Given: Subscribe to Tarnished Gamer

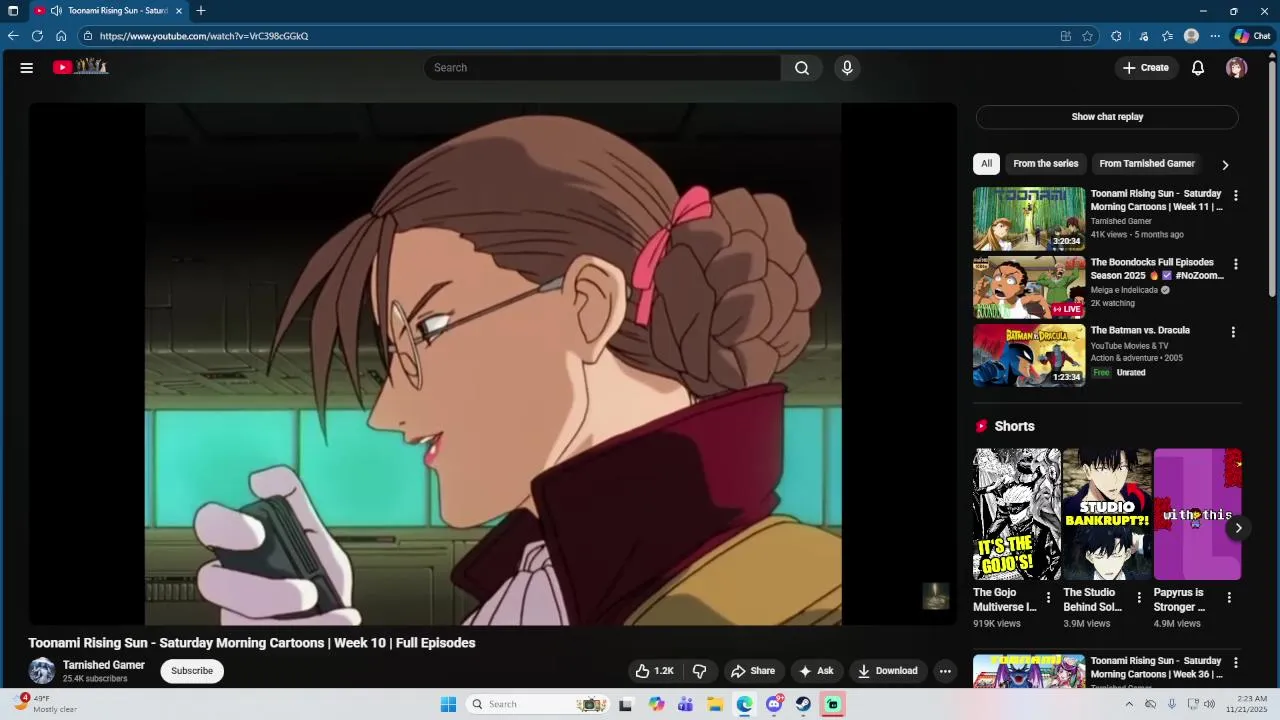Looking at the screenshot, I should tap(192, 671).
